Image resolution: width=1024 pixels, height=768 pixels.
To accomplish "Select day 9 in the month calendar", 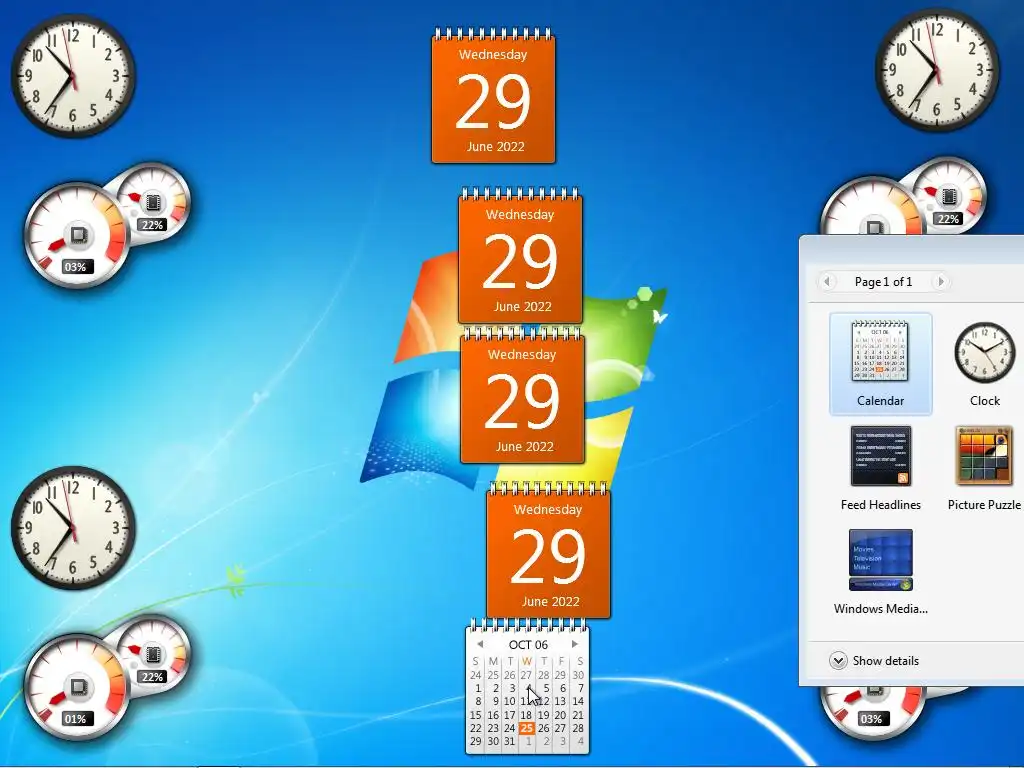I will coord(495,701).
